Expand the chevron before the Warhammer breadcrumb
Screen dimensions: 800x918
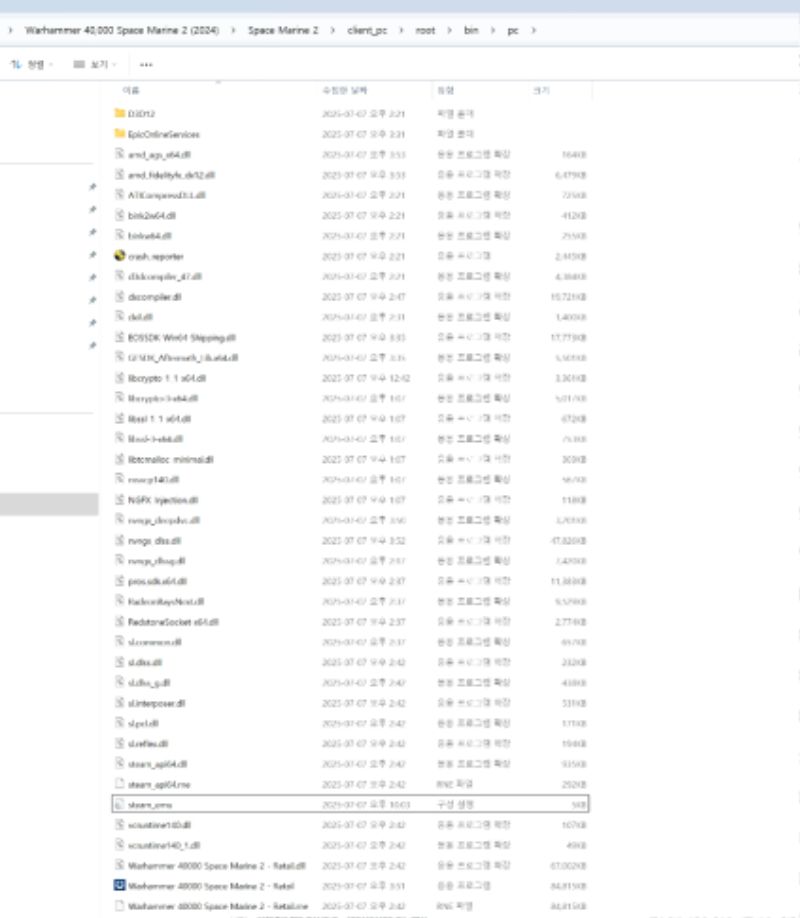coord(11,30)
